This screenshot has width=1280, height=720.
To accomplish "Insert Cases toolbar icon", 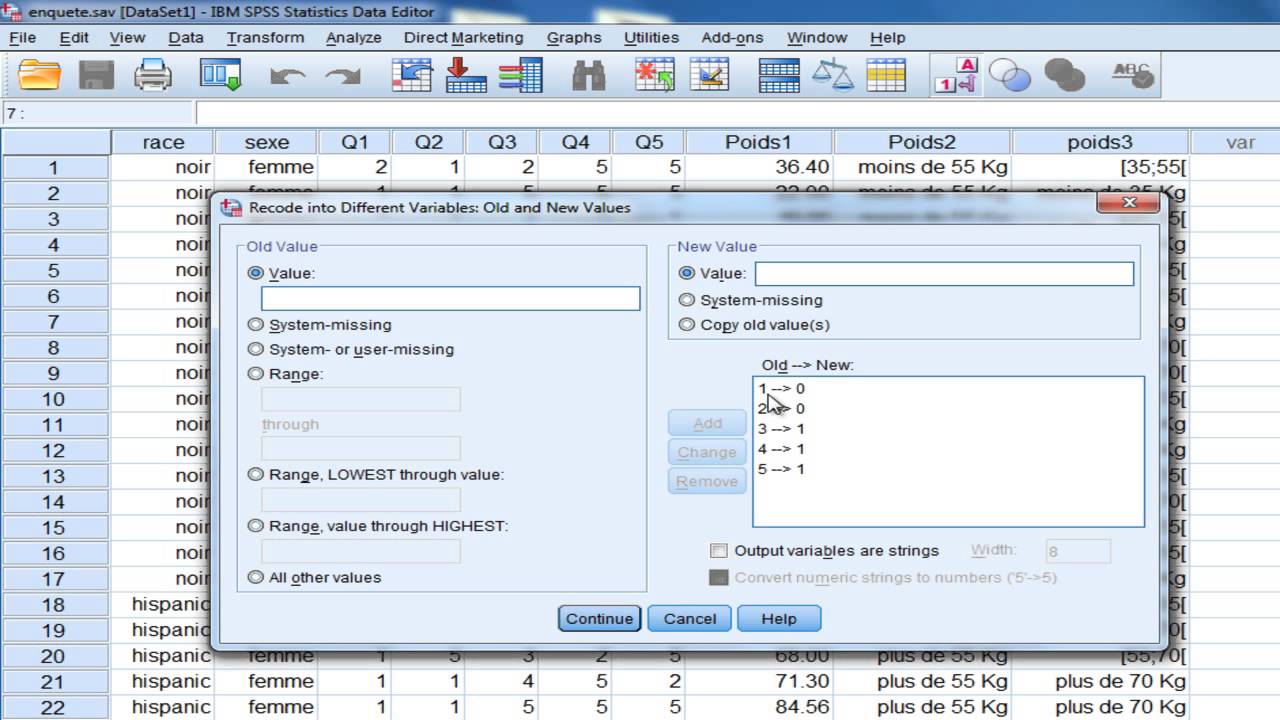I will click(x=655, y=75).
